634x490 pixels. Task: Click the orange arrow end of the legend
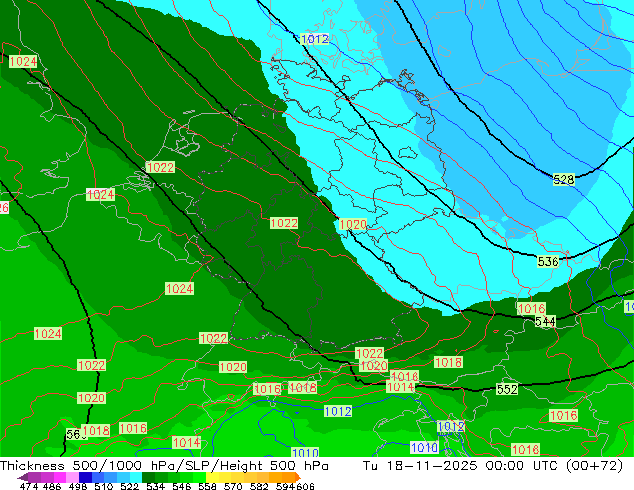coord(298,477)
